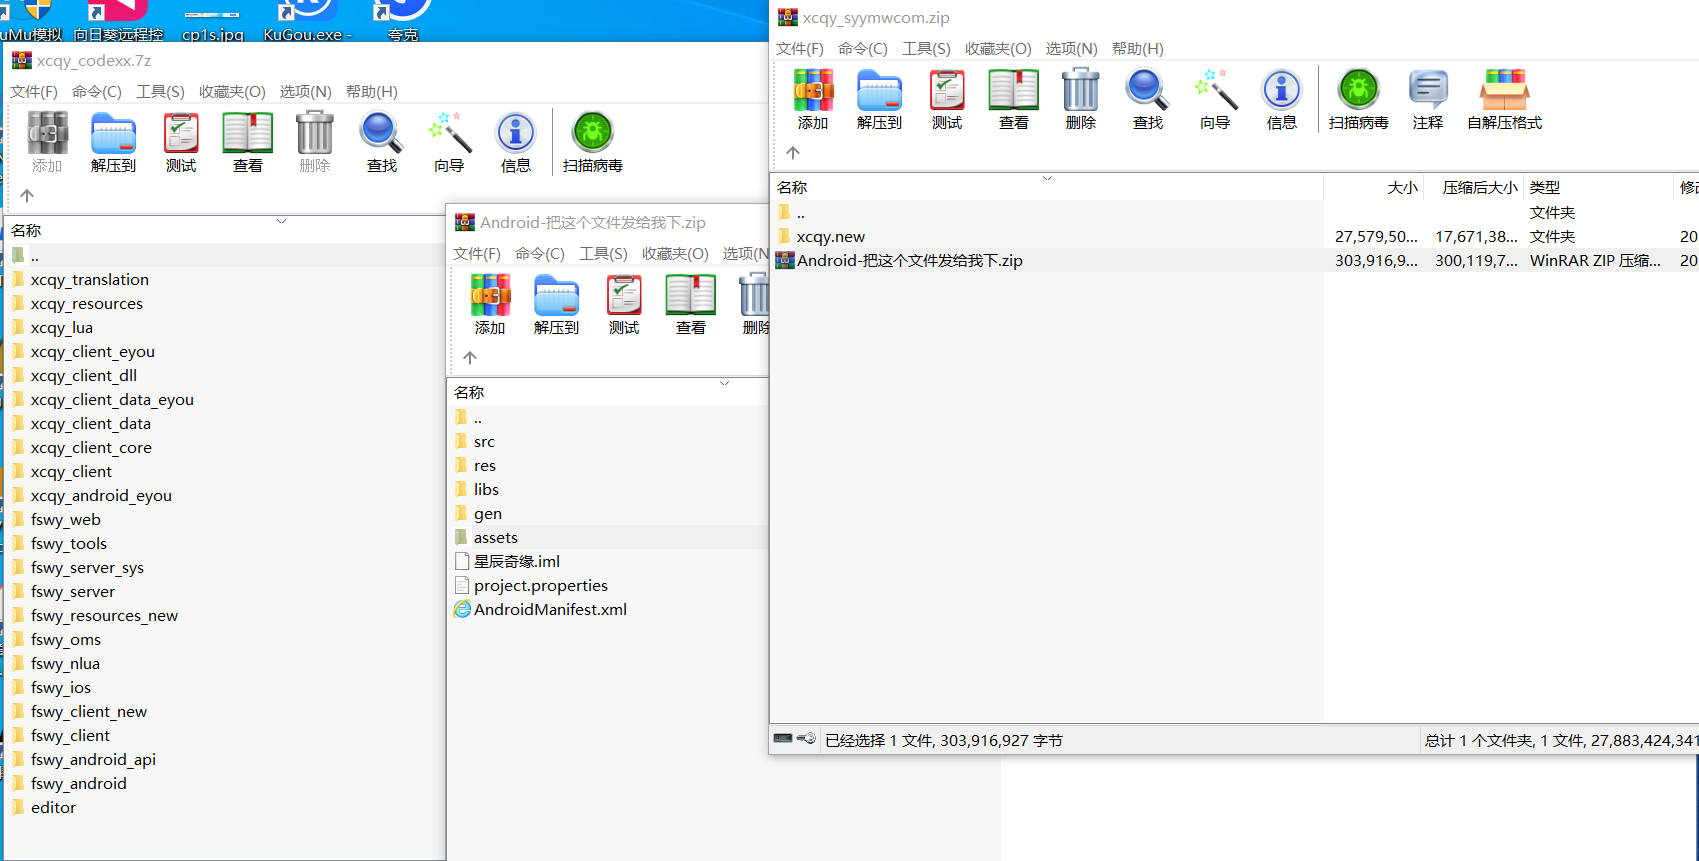This screenshot has height=861, width=1699.
Task: Click 名称 column header in xcqy_codexx.7z list
Action: 26,231
